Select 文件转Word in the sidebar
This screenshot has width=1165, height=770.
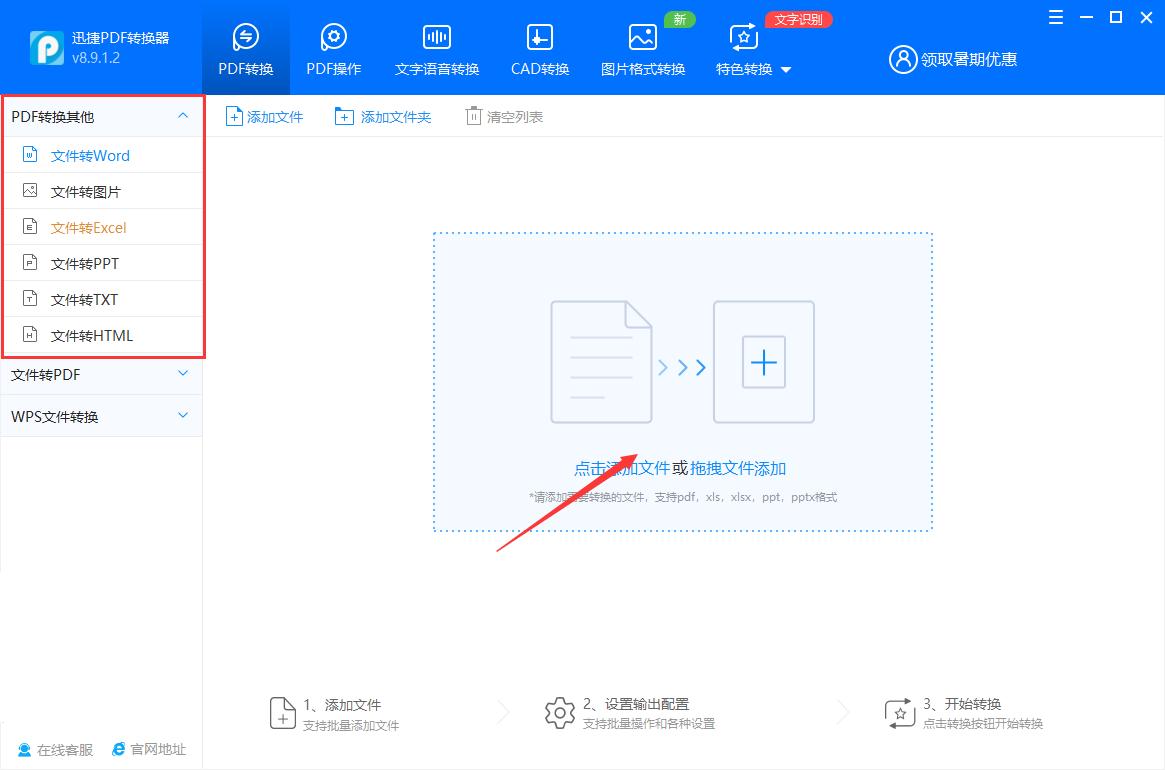point(90,155)
